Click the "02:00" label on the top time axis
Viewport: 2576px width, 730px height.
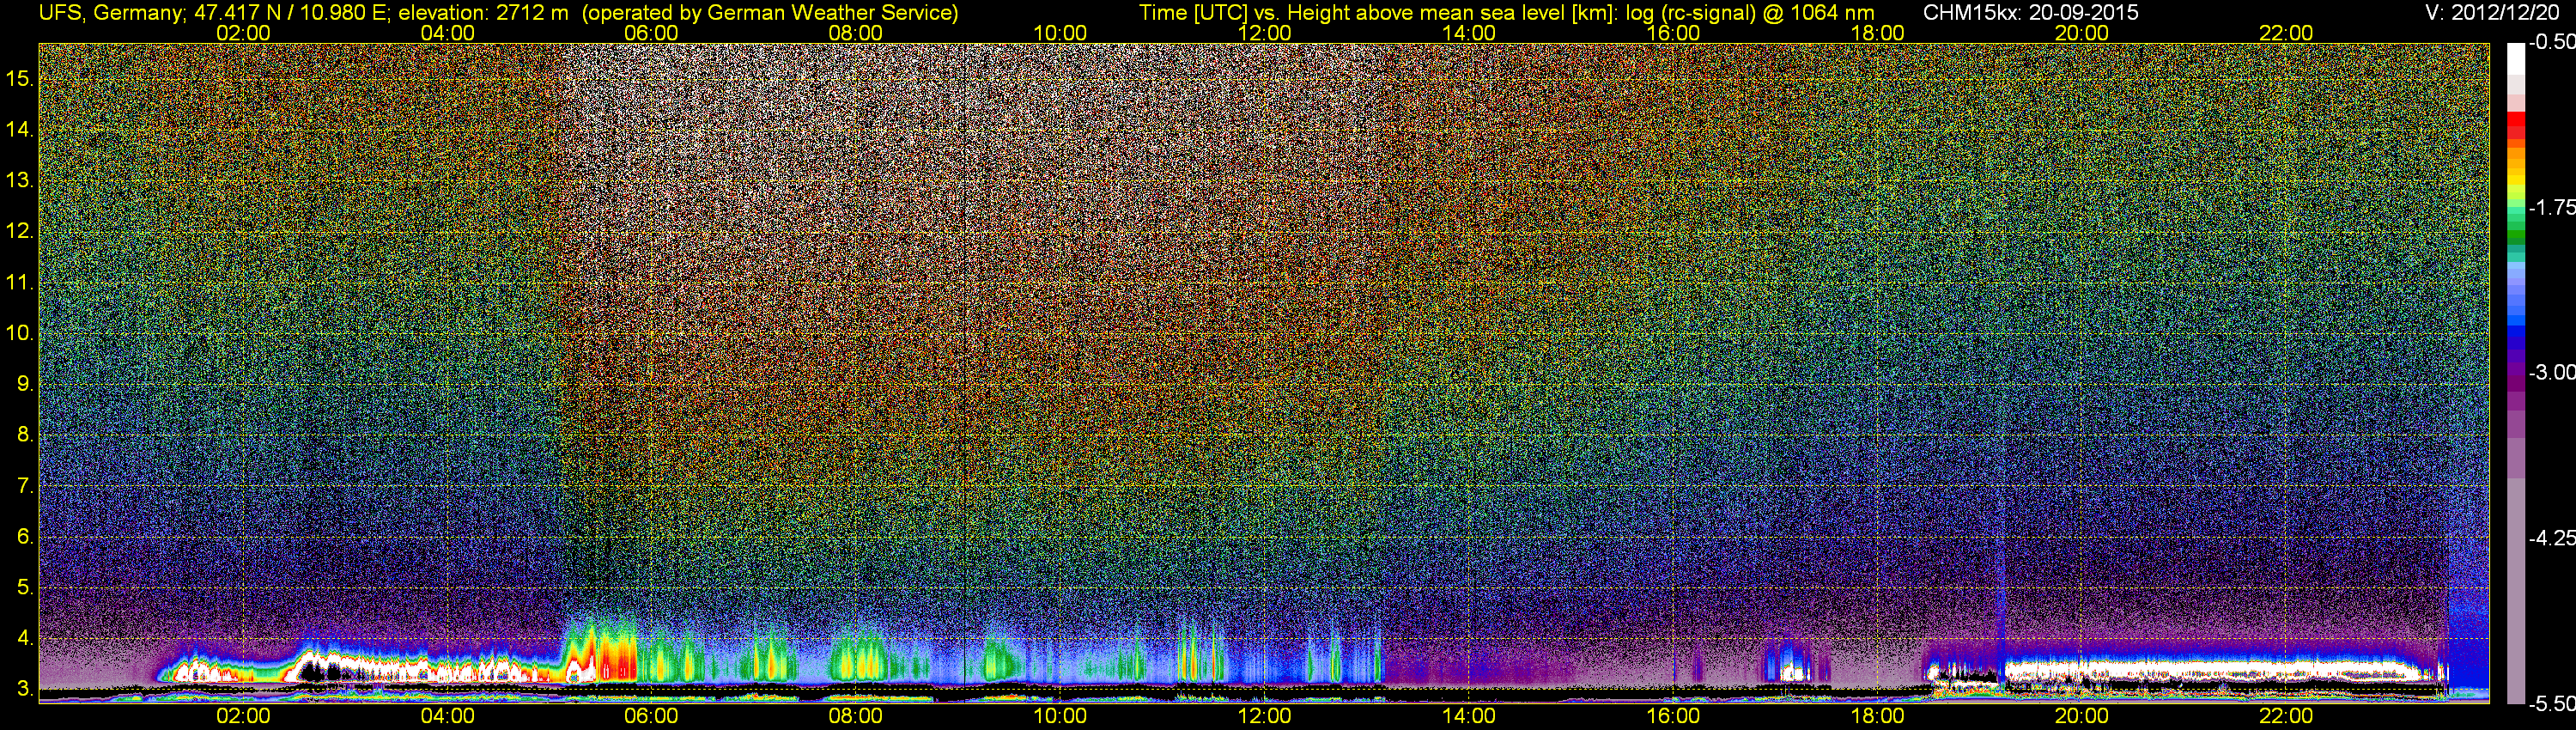[243, 33]
